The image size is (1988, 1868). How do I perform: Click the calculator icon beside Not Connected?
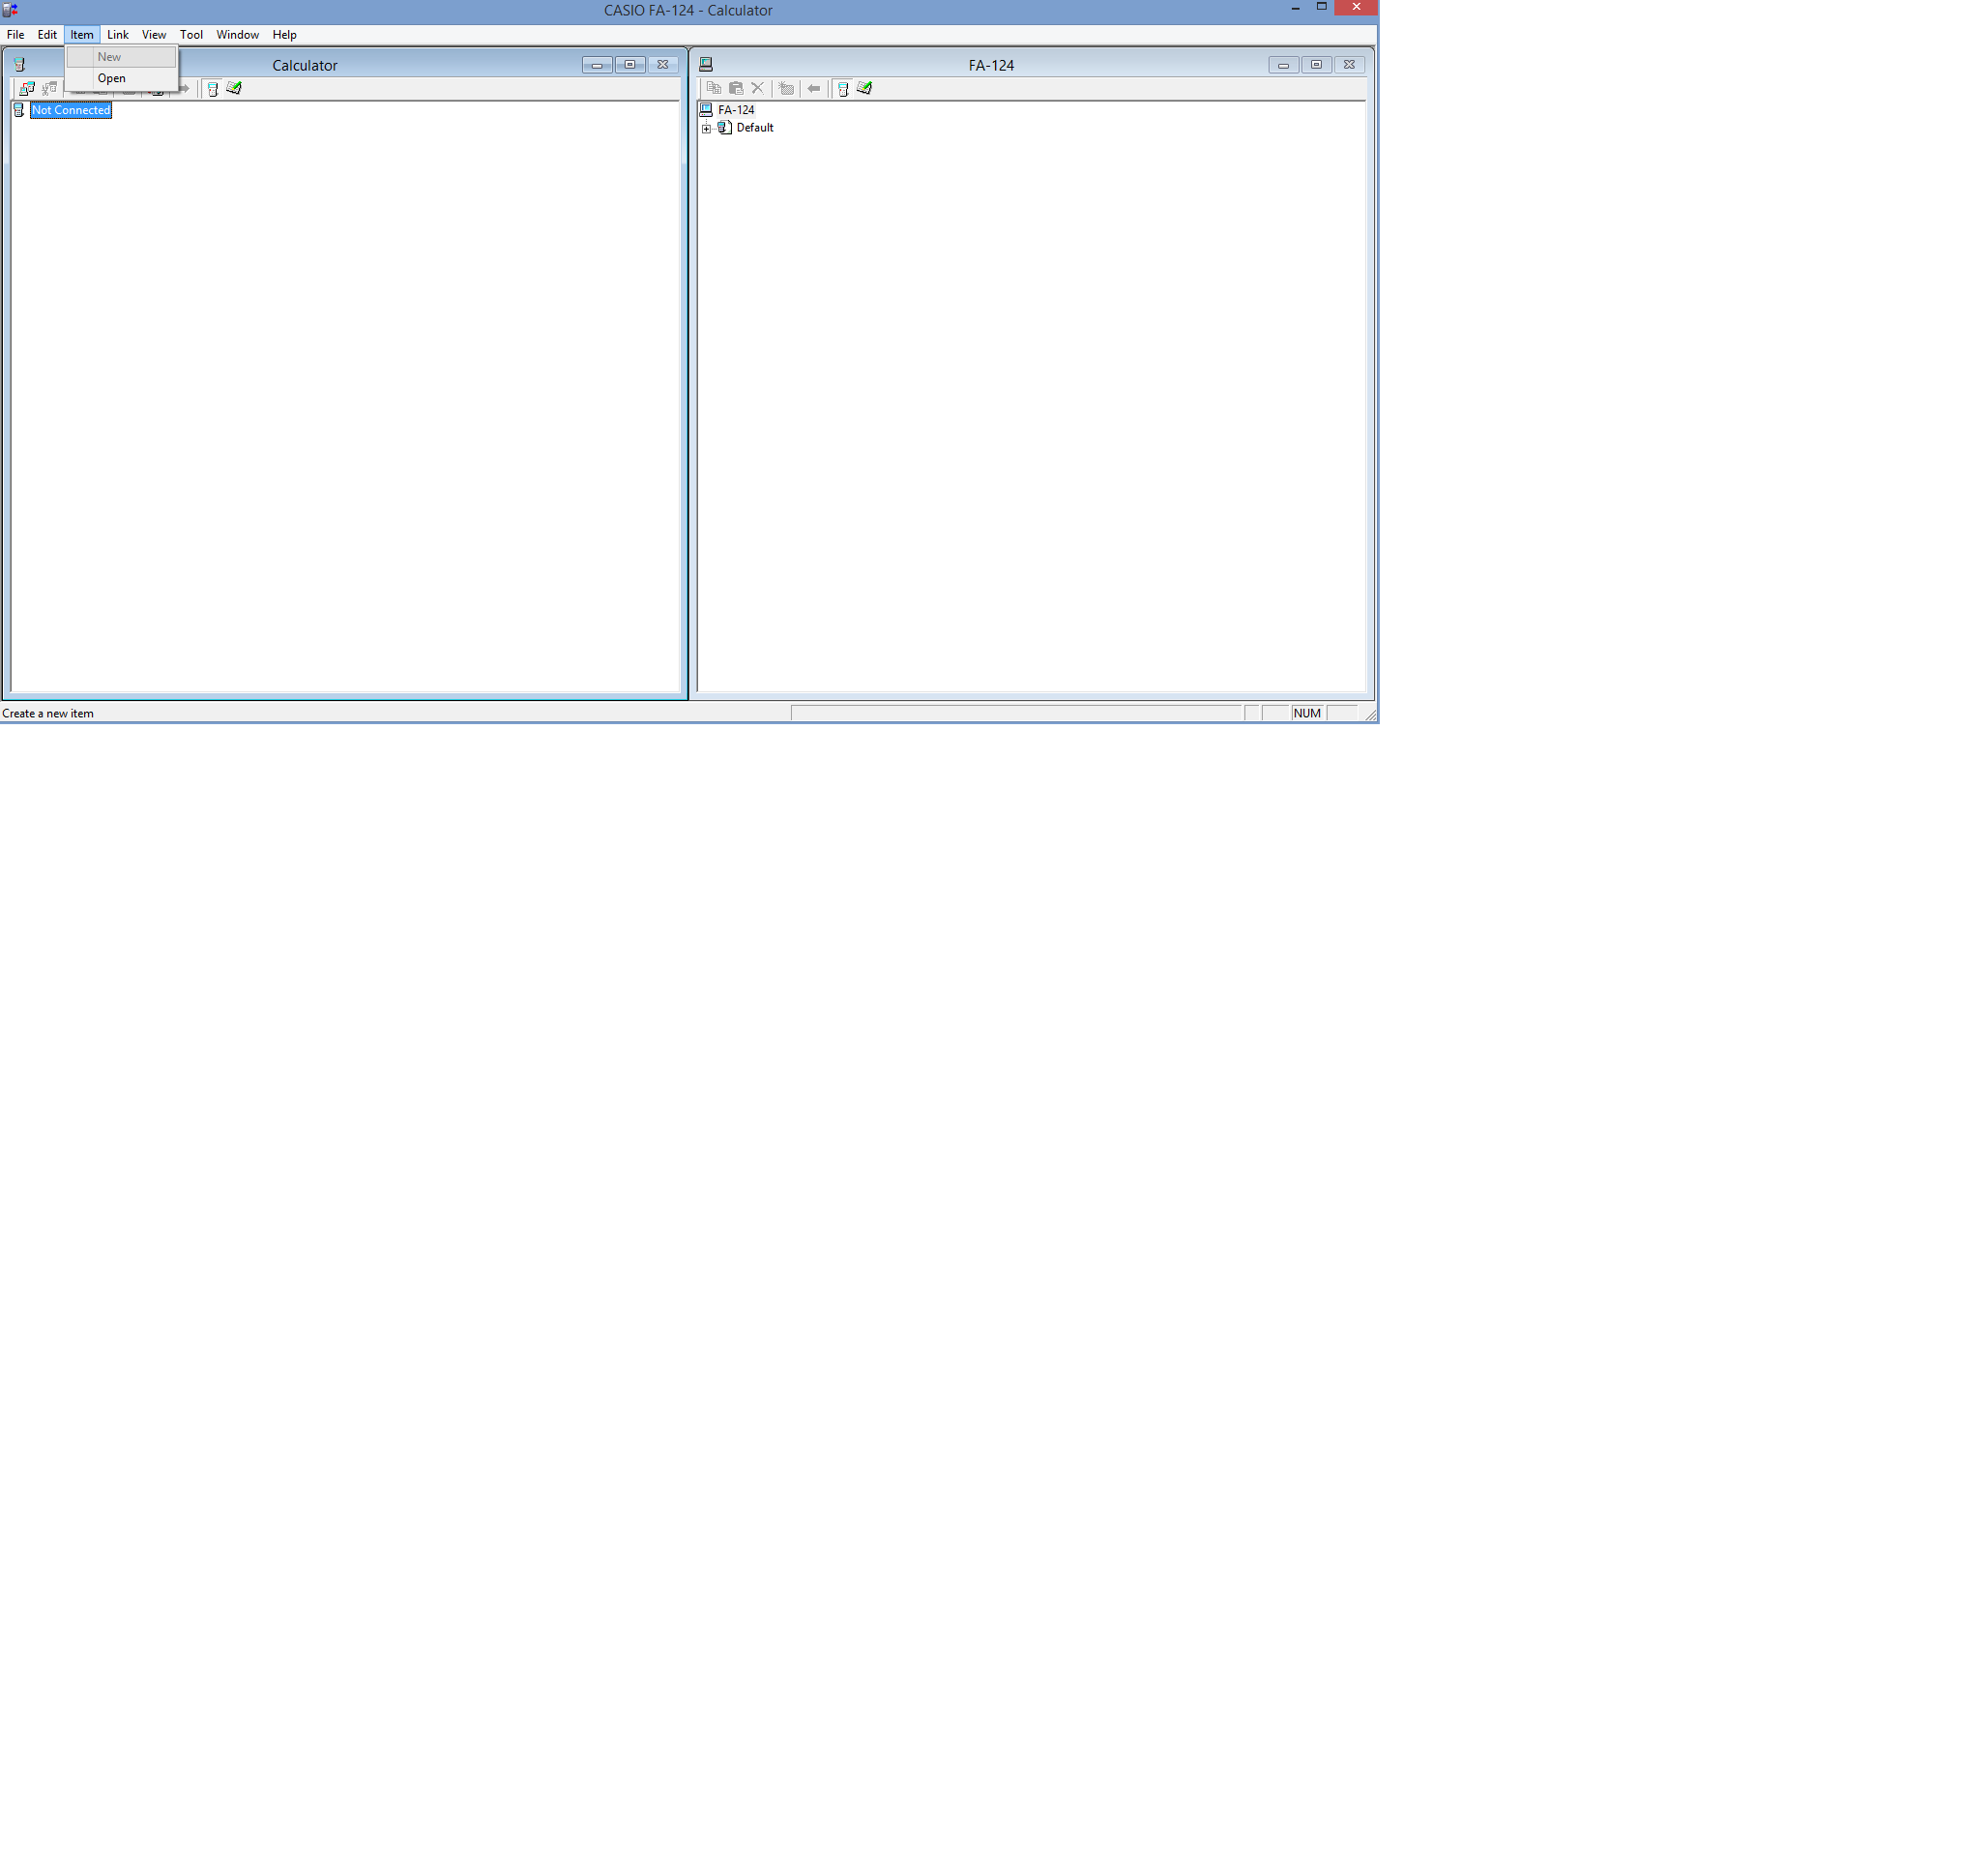tap(19, 111)
